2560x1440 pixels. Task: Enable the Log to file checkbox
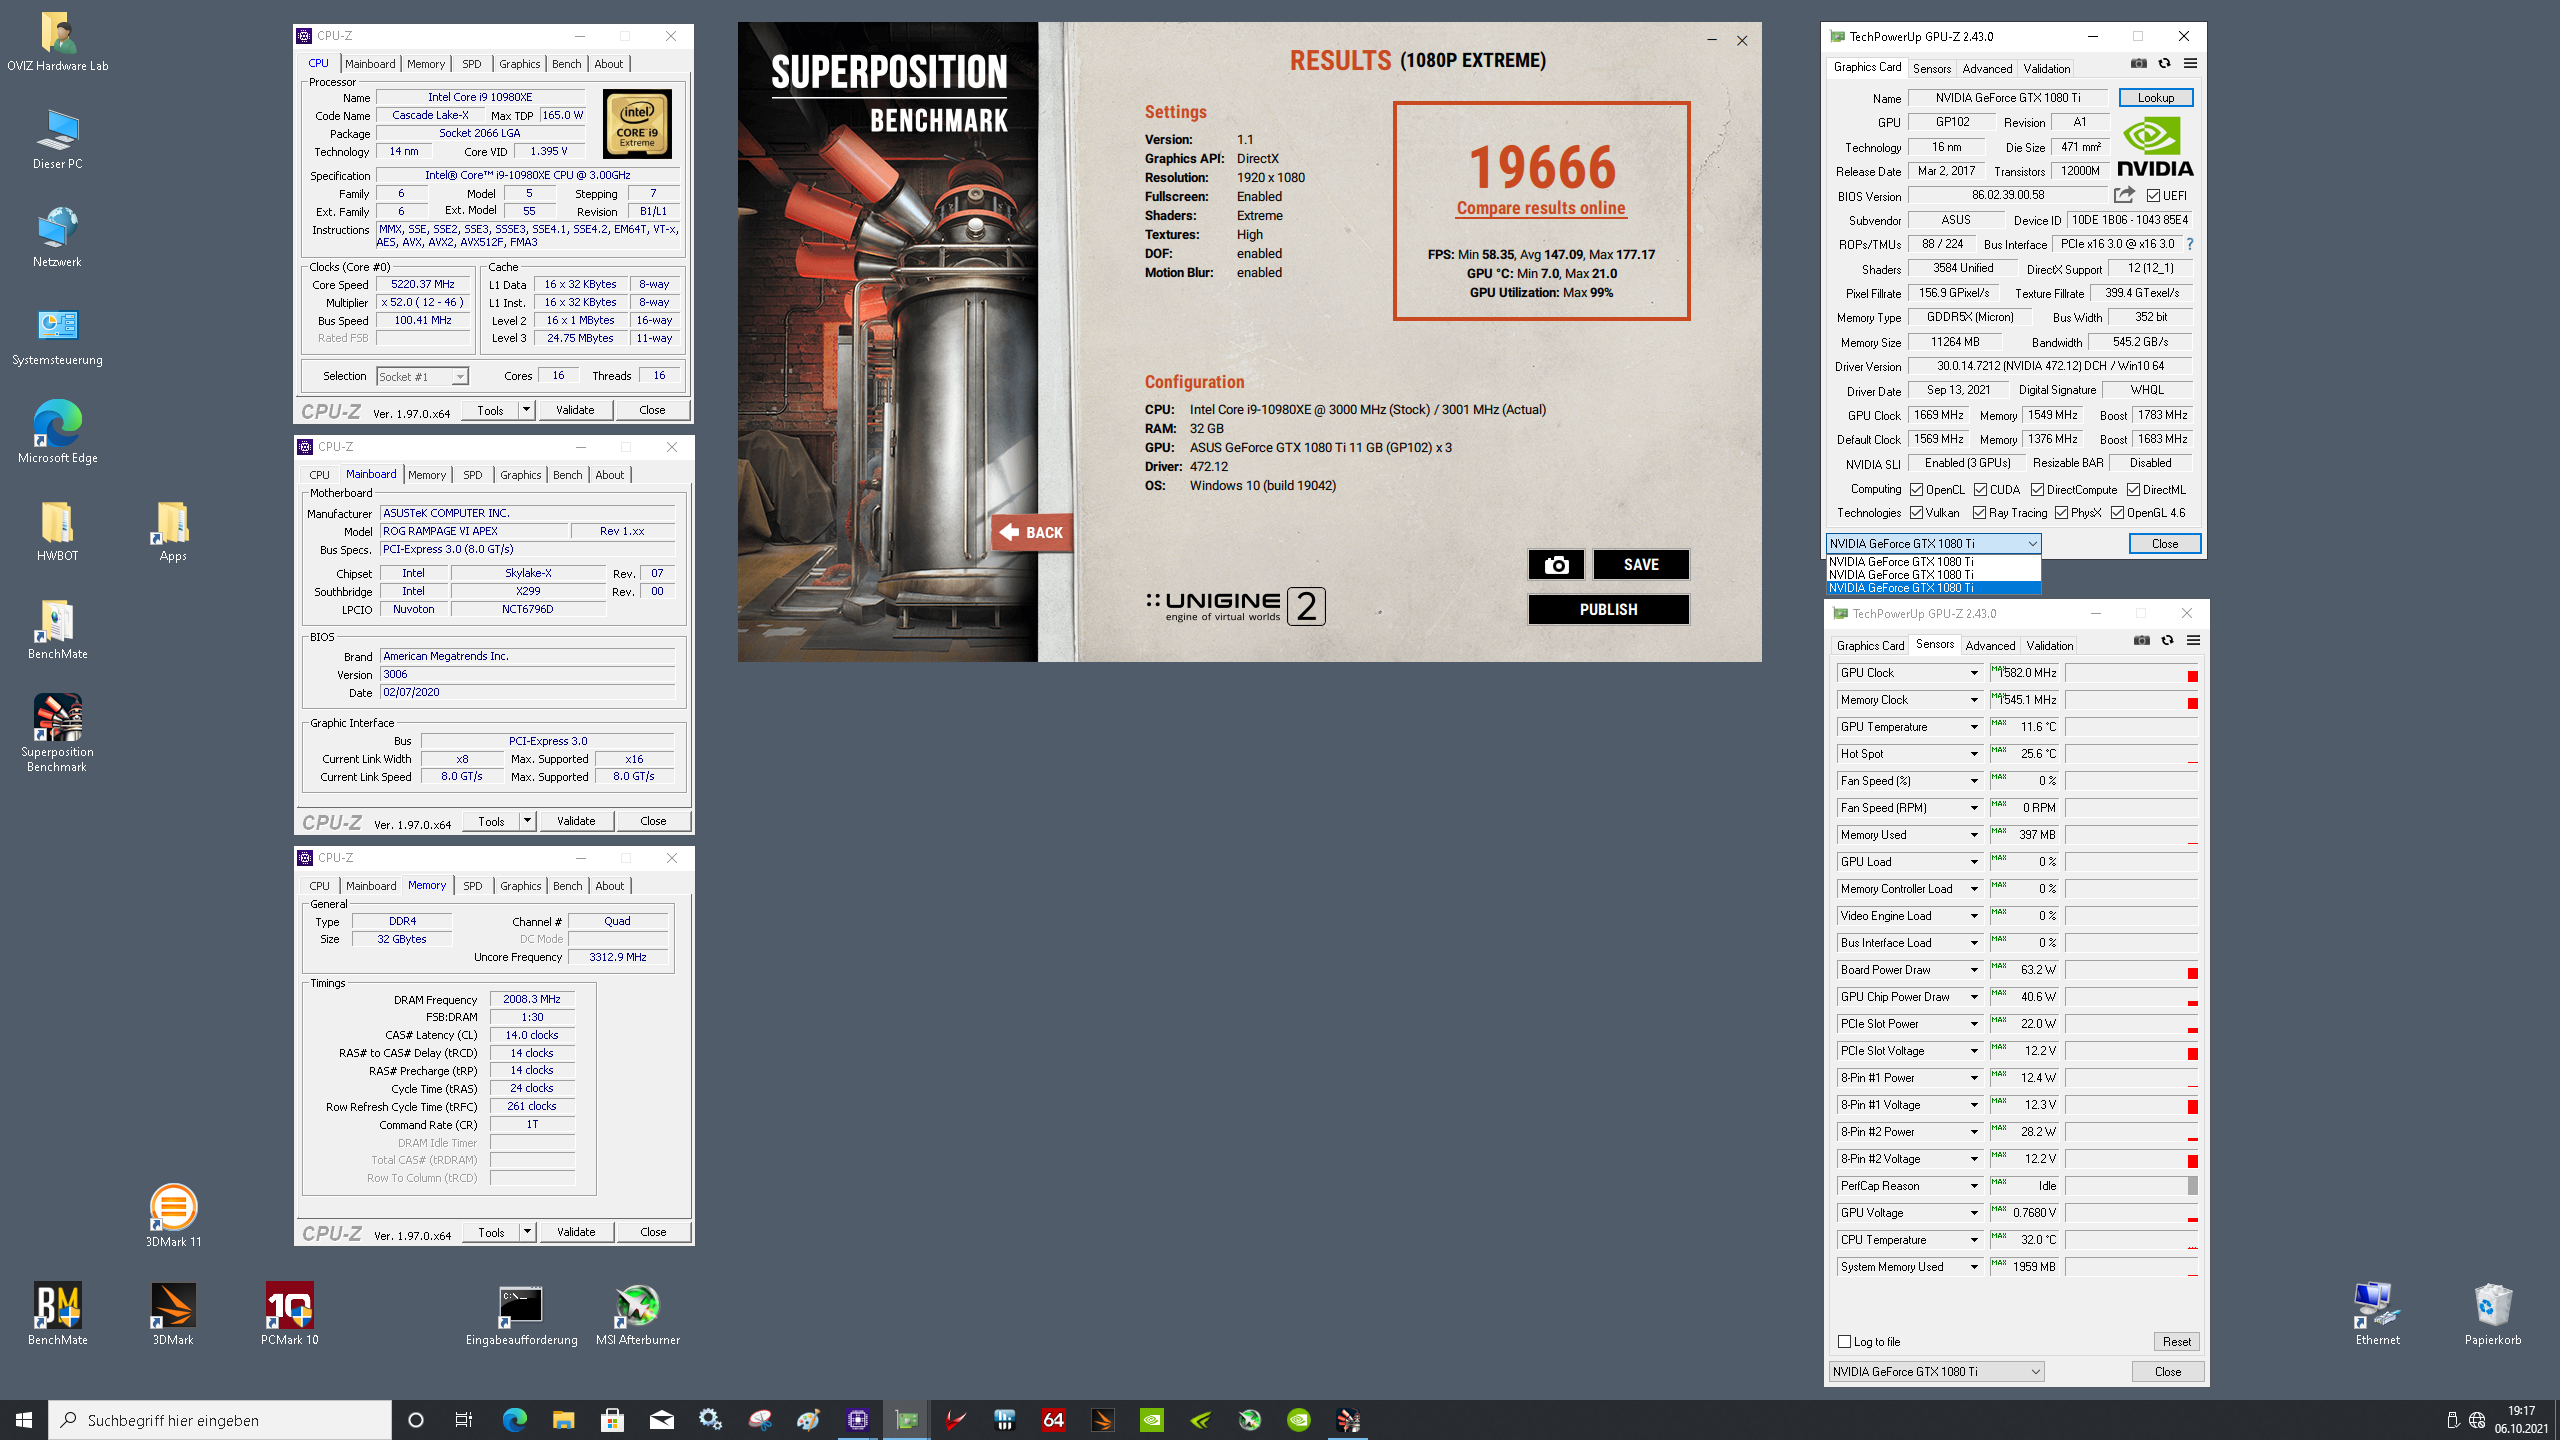[x=1845, y=1342]
